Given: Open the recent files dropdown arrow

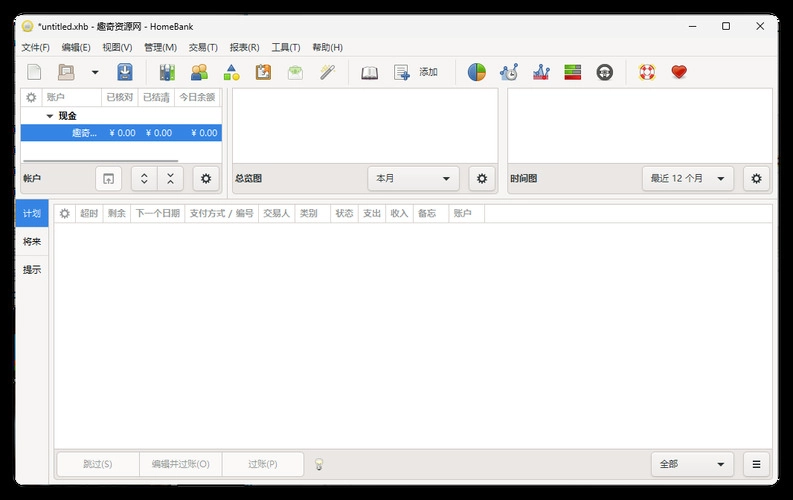Looking at the screenshot, I should pos(95,72).
